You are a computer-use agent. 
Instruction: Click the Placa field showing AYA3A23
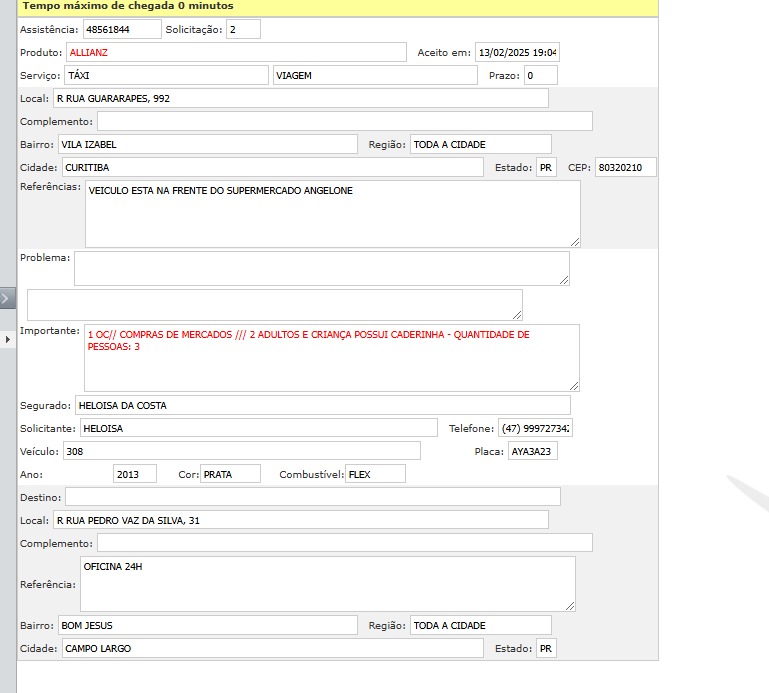pos(532,451)
